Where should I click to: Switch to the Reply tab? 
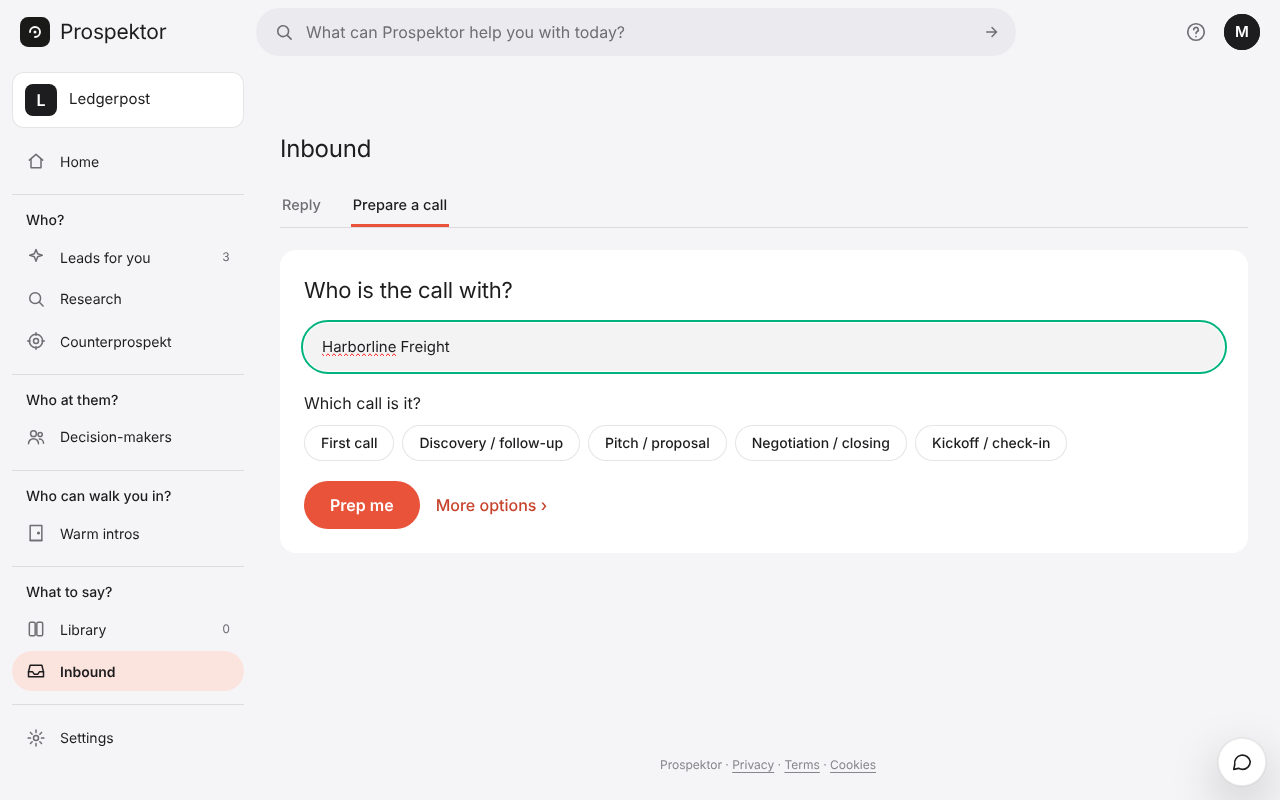[x=301, y=205]
